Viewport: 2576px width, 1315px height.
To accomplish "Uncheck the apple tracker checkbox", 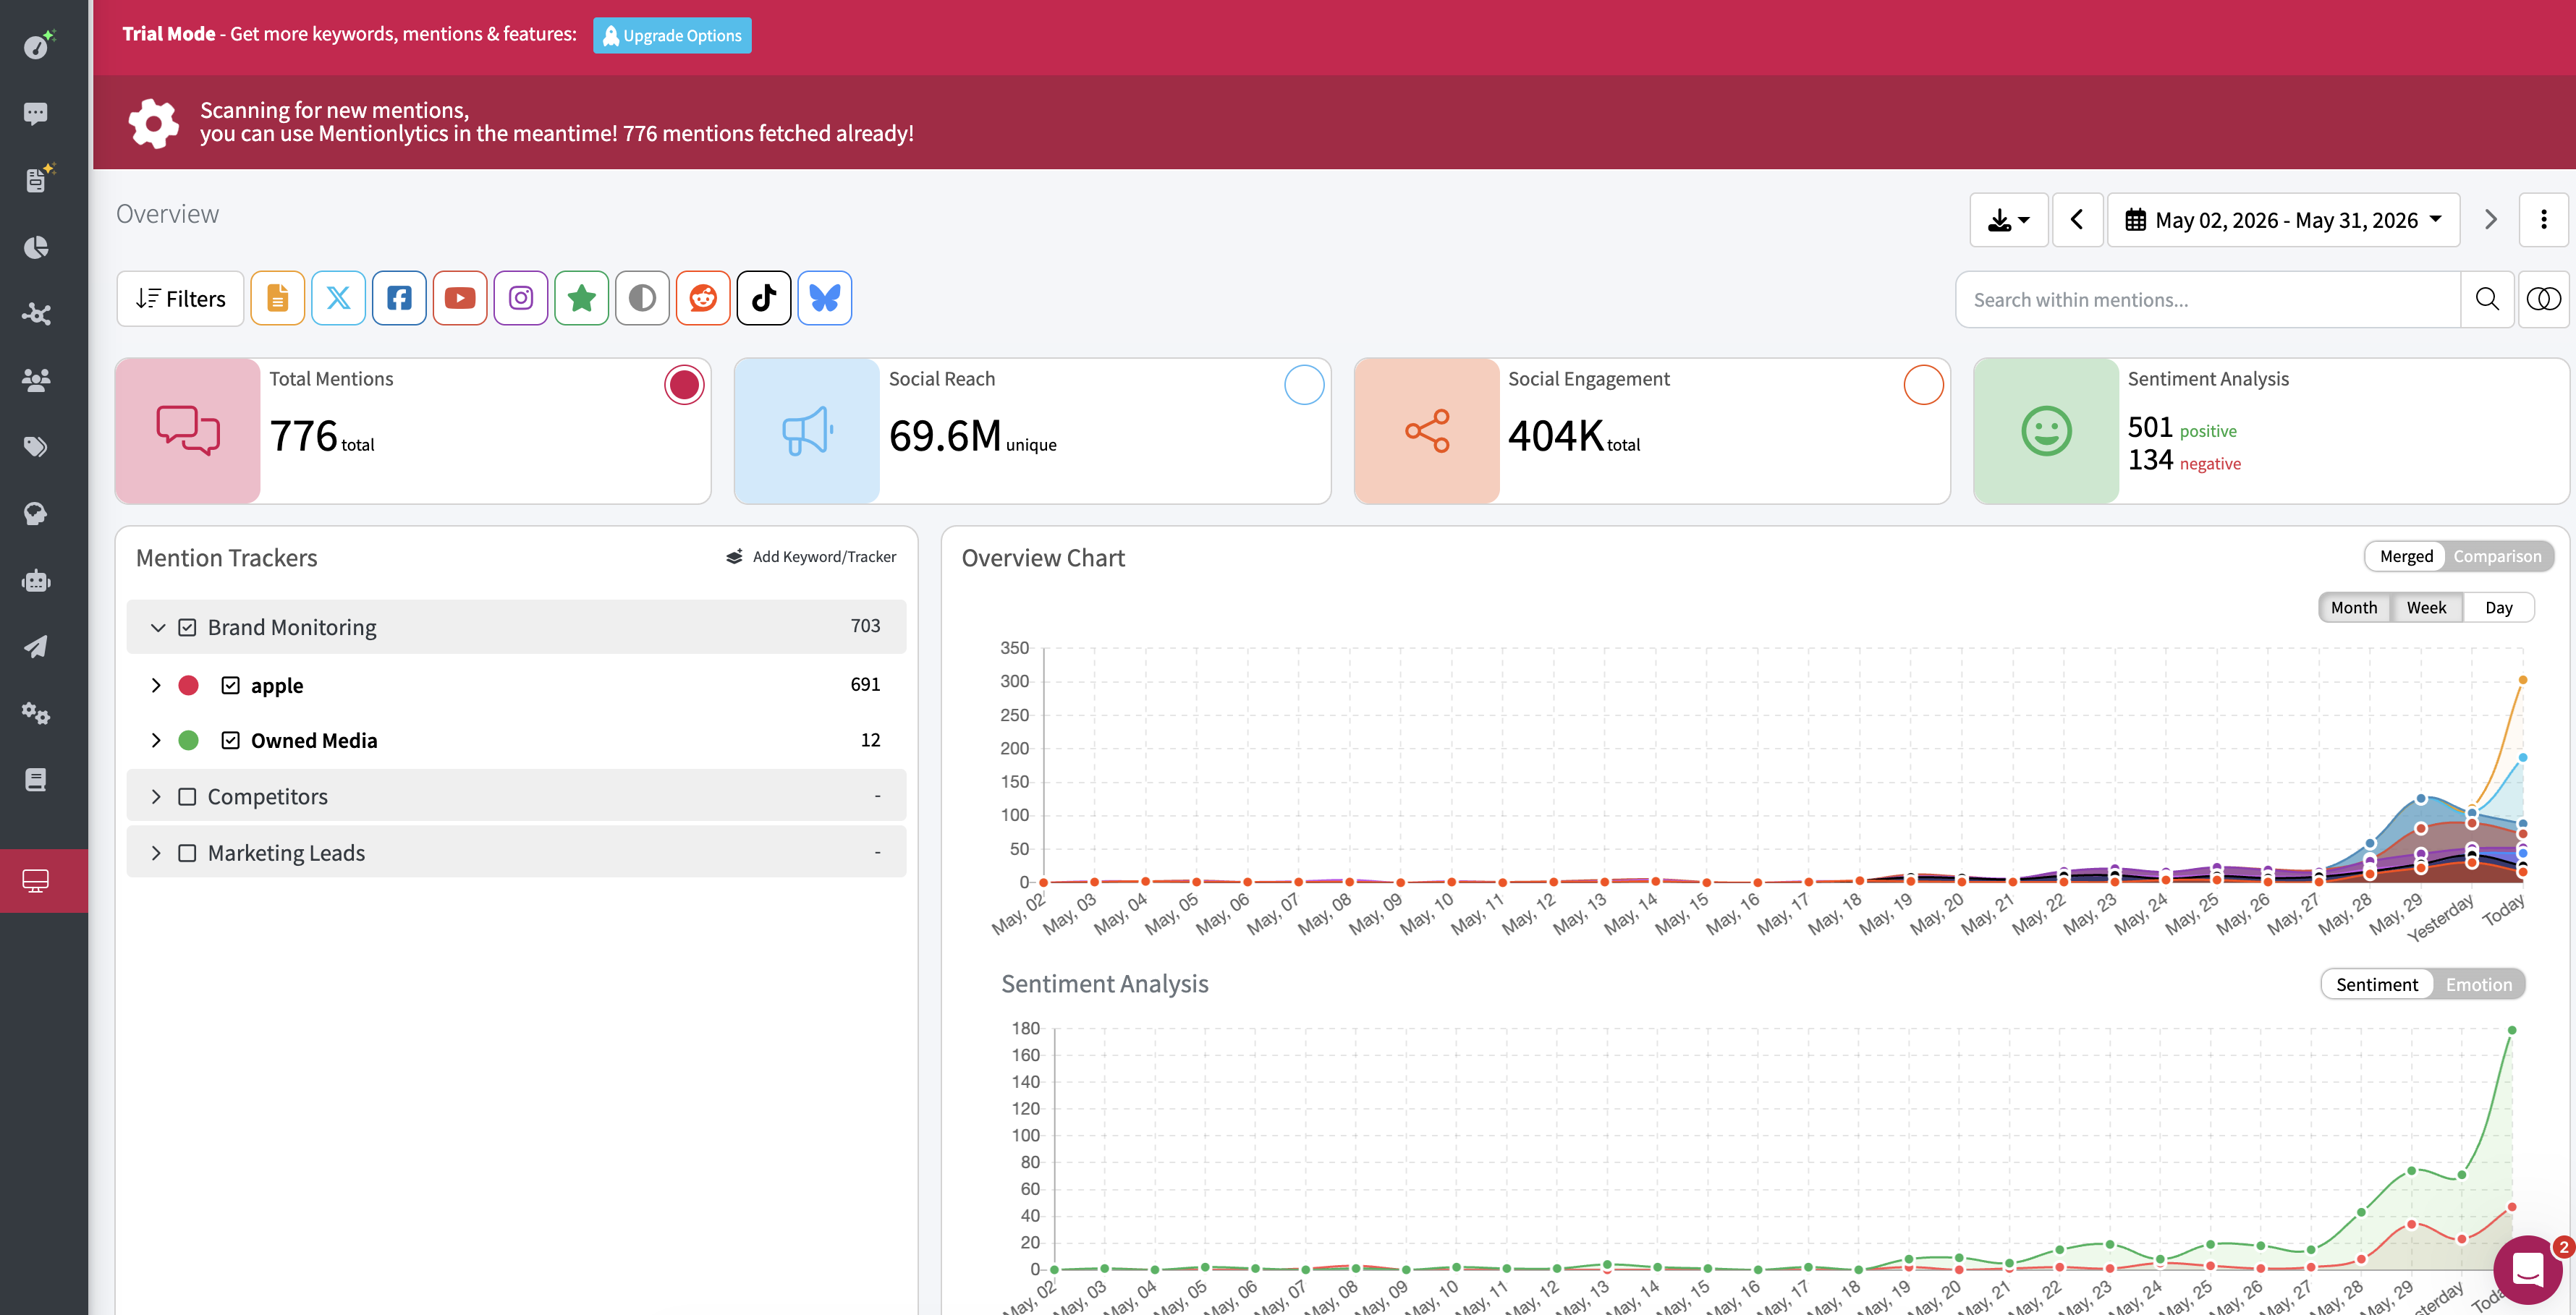I will click(230, 685).
